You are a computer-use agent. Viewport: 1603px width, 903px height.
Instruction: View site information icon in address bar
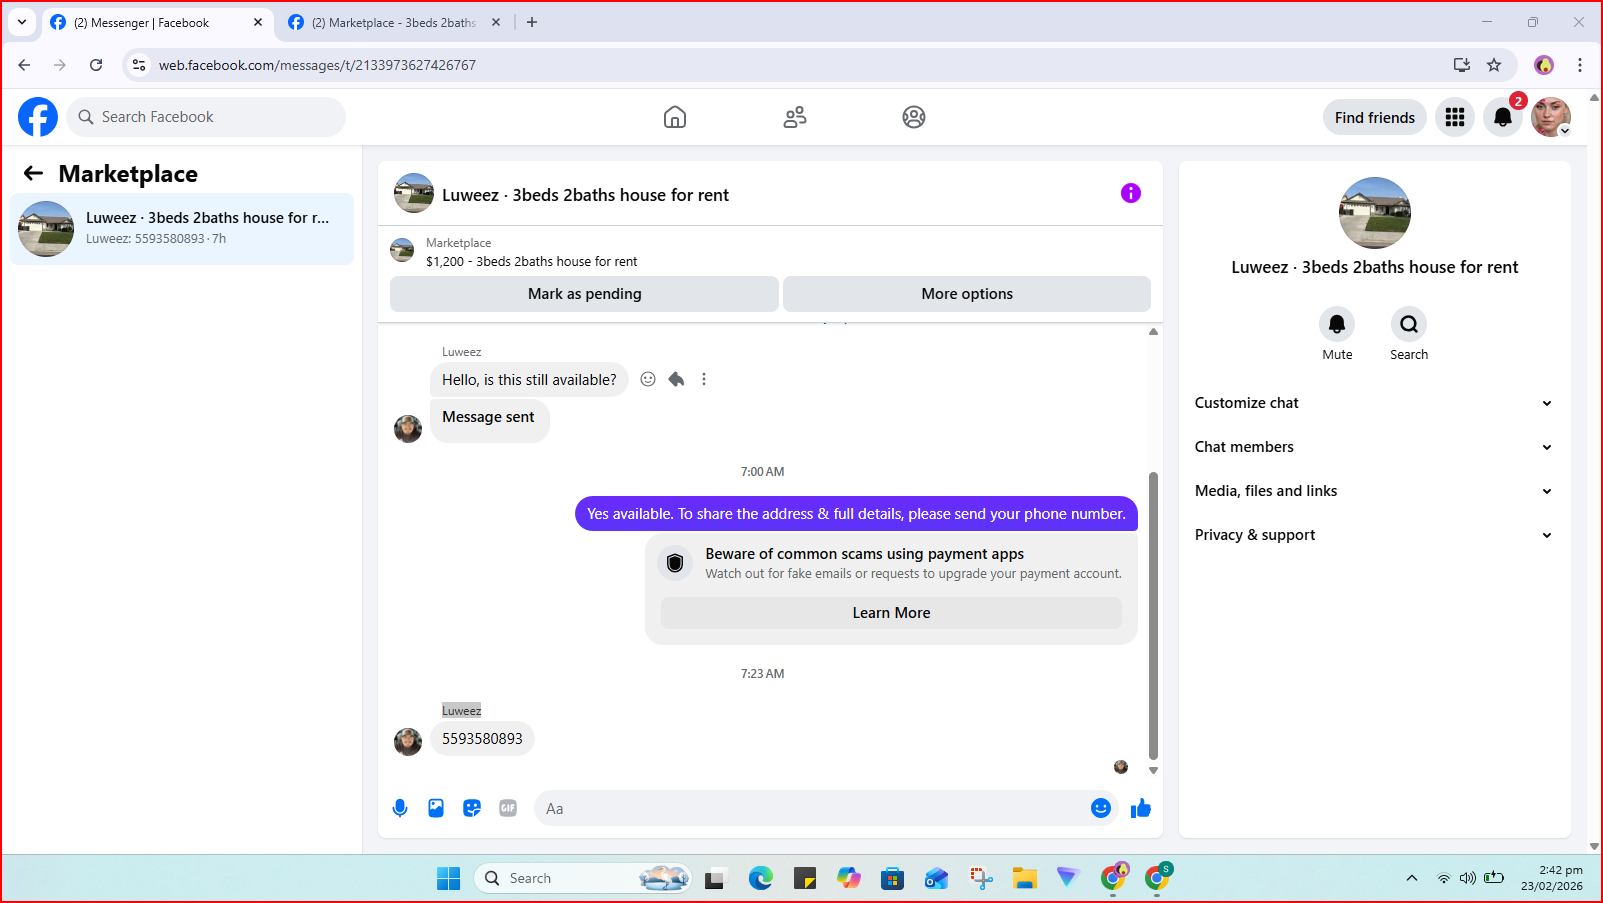point(139,65)
